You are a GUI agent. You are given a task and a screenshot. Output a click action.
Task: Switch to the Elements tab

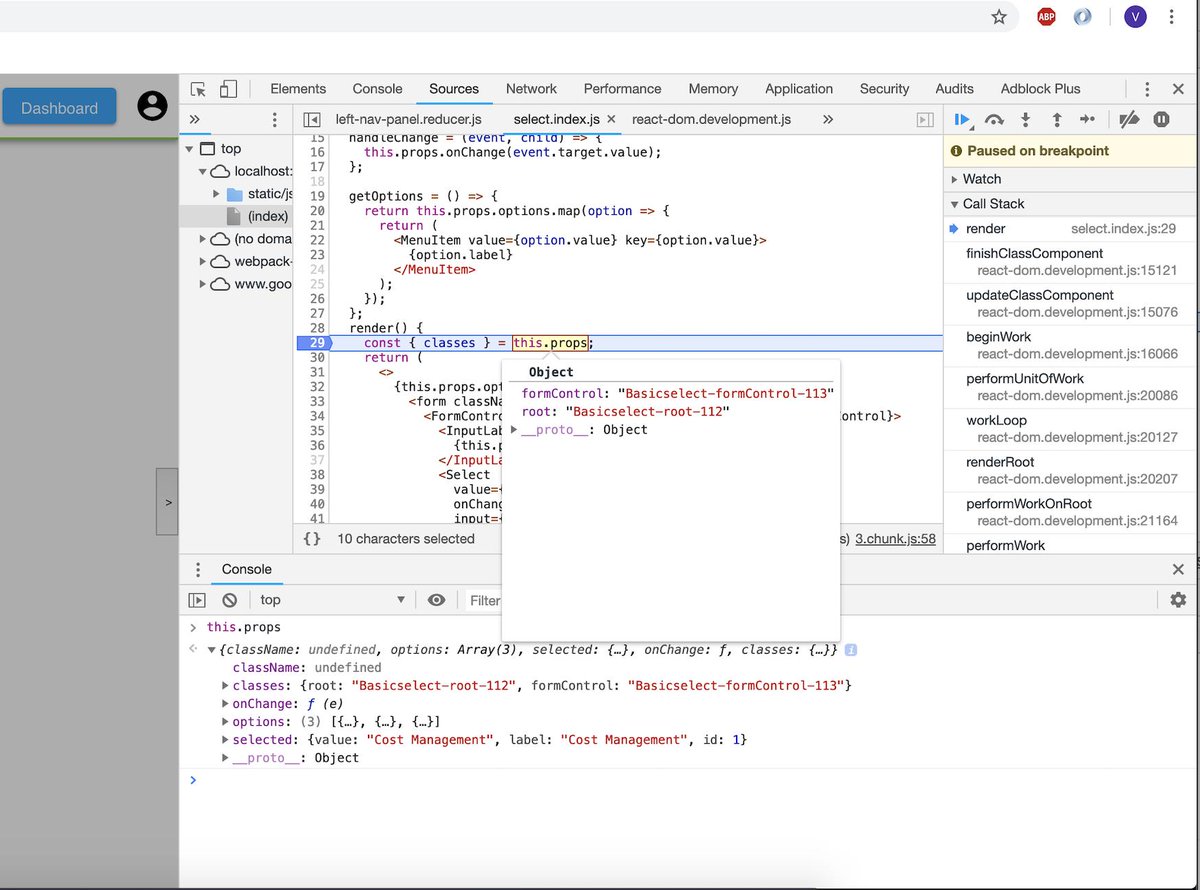click(x=298, y=89)
